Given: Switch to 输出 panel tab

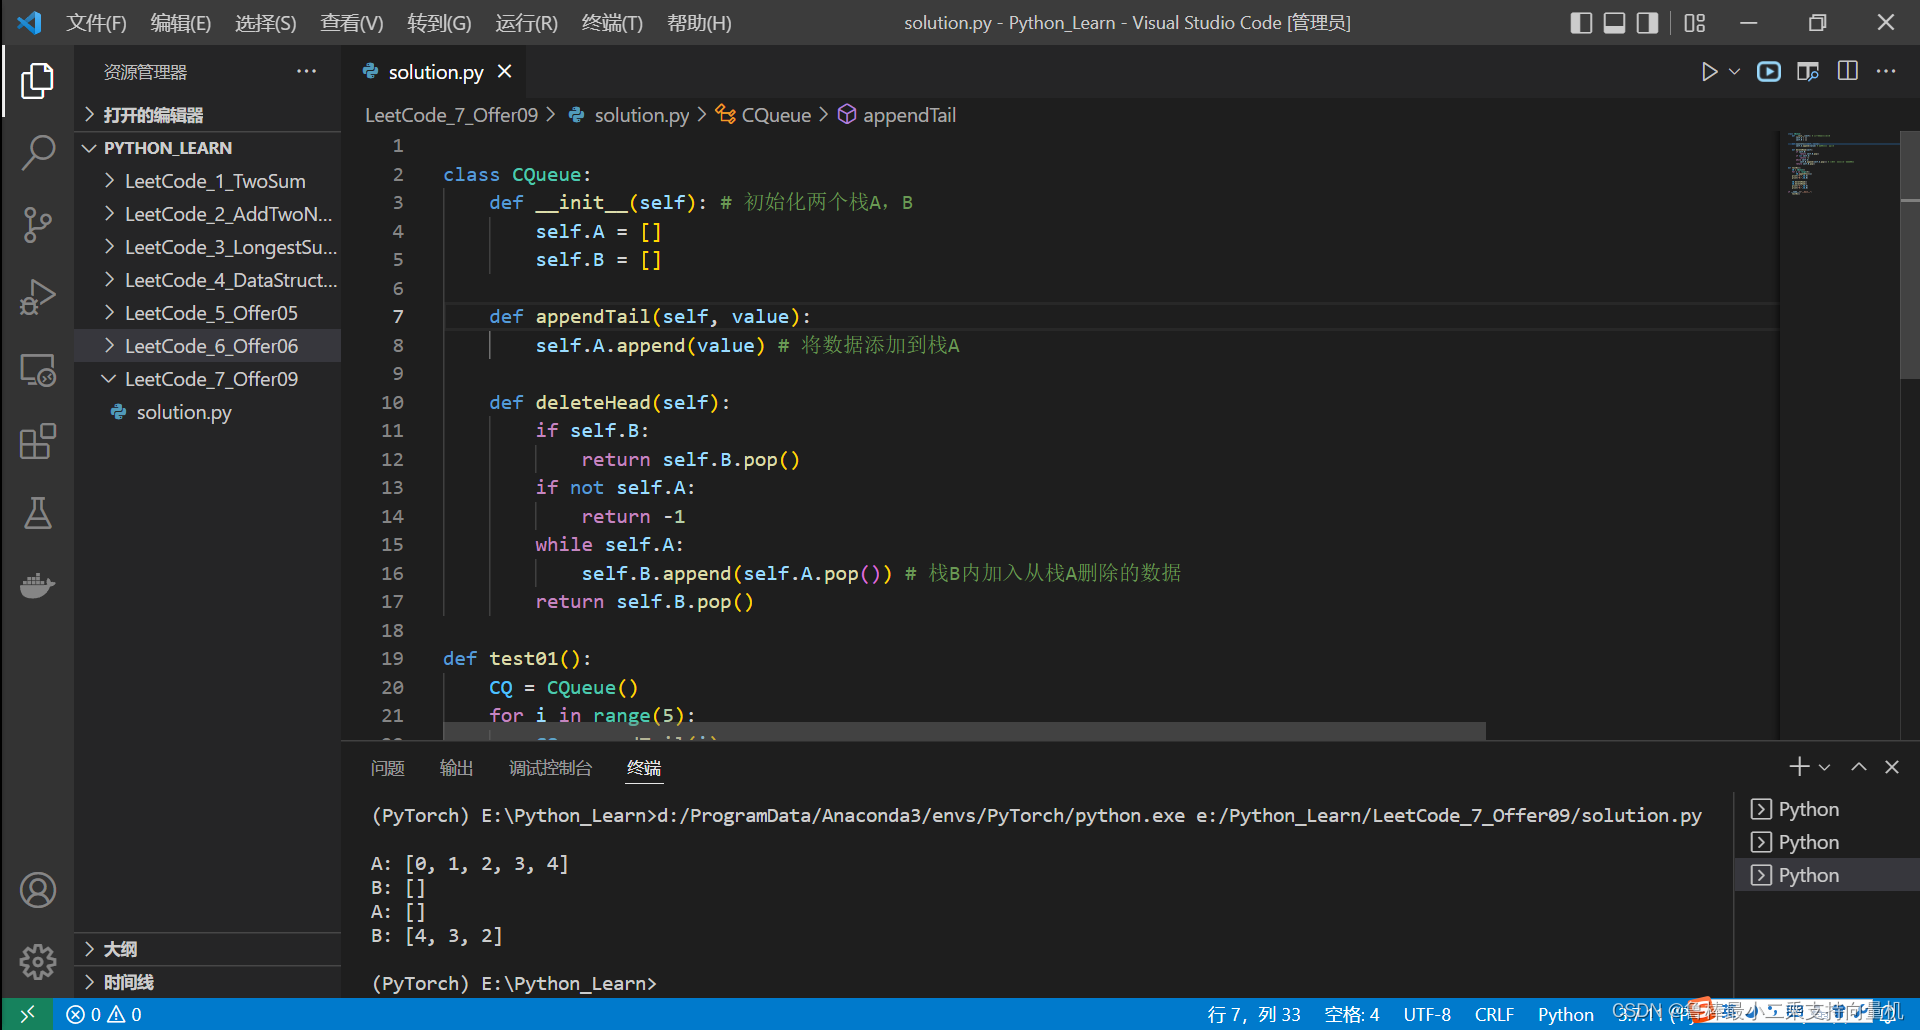Looking at the screenshot, I should click(456, 768).
